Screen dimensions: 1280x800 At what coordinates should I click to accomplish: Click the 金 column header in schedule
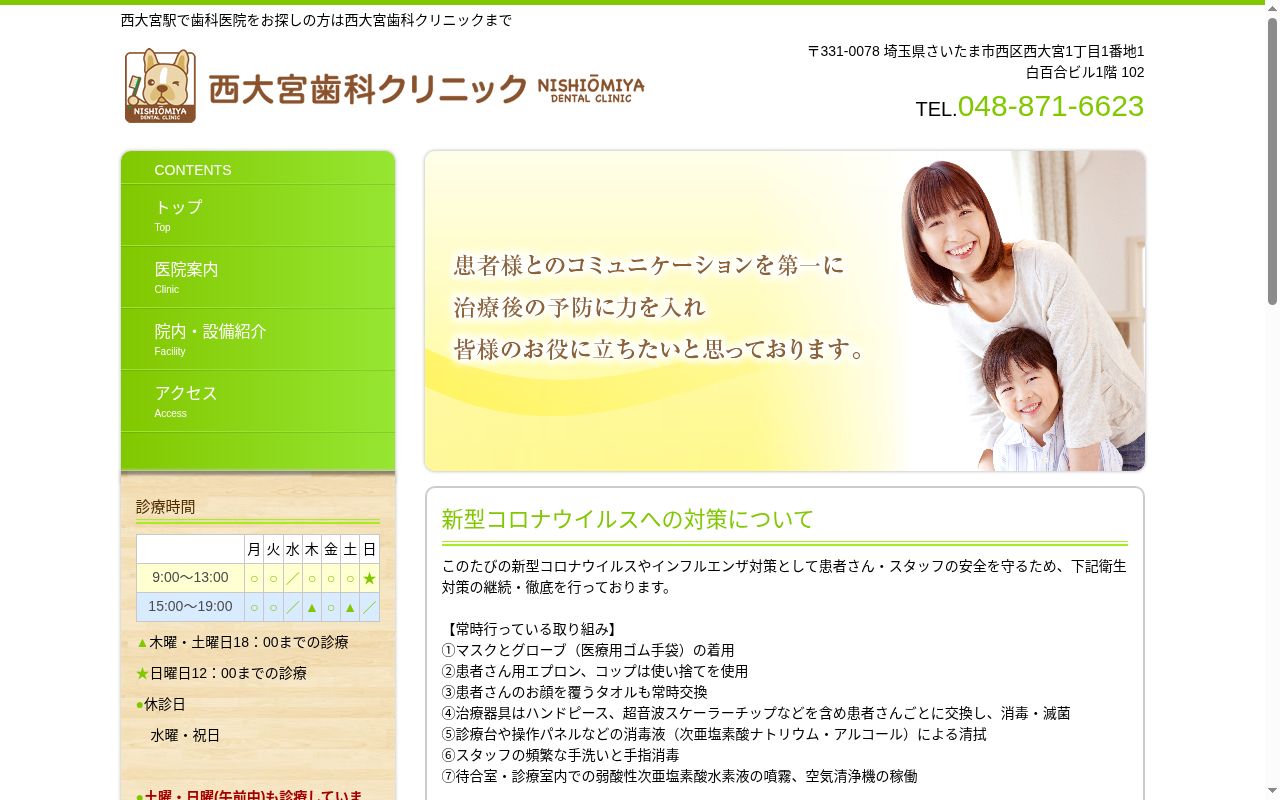(x=331, y=549)
